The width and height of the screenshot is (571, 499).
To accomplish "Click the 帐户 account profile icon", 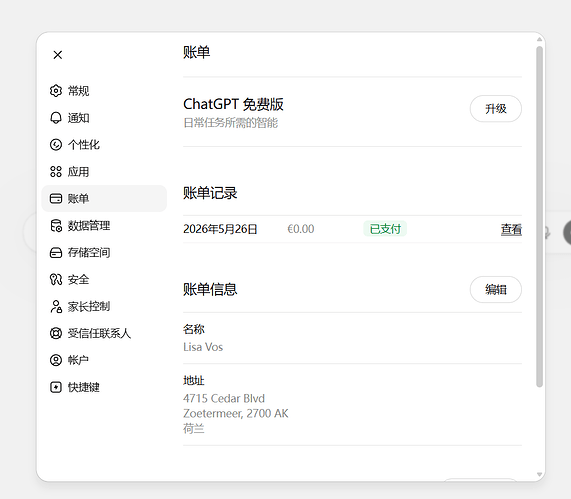I will pyautogui.click(x=56, y=360).
